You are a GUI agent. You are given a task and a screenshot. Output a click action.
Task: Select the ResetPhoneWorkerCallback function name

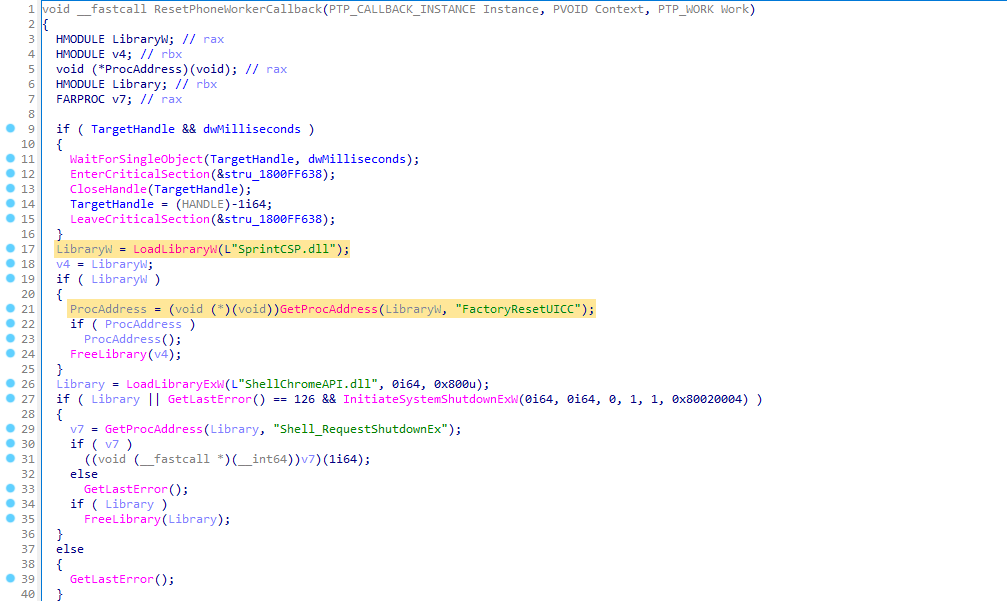click(x=238, y=9)
